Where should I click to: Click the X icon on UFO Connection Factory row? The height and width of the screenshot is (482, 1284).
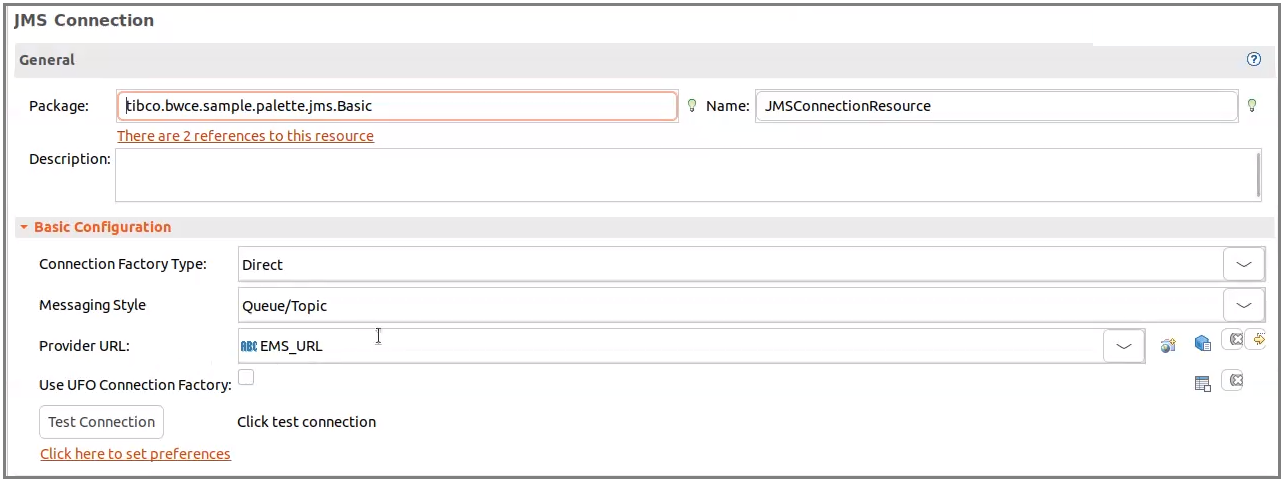tap(1236, 380)
